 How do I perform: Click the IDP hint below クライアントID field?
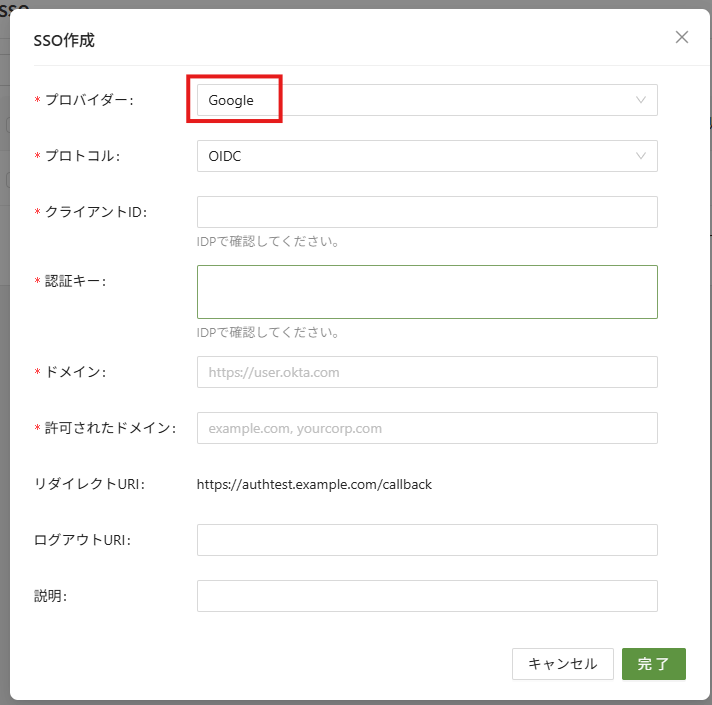(269, 241)
